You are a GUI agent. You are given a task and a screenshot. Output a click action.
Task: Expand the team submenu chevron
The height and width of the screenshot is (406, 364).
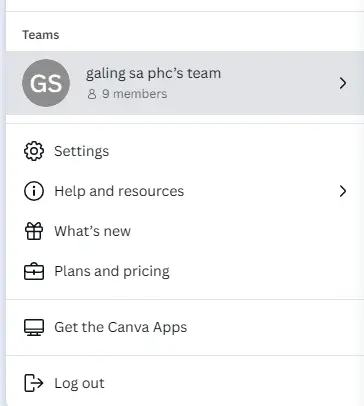pos(343,83)
